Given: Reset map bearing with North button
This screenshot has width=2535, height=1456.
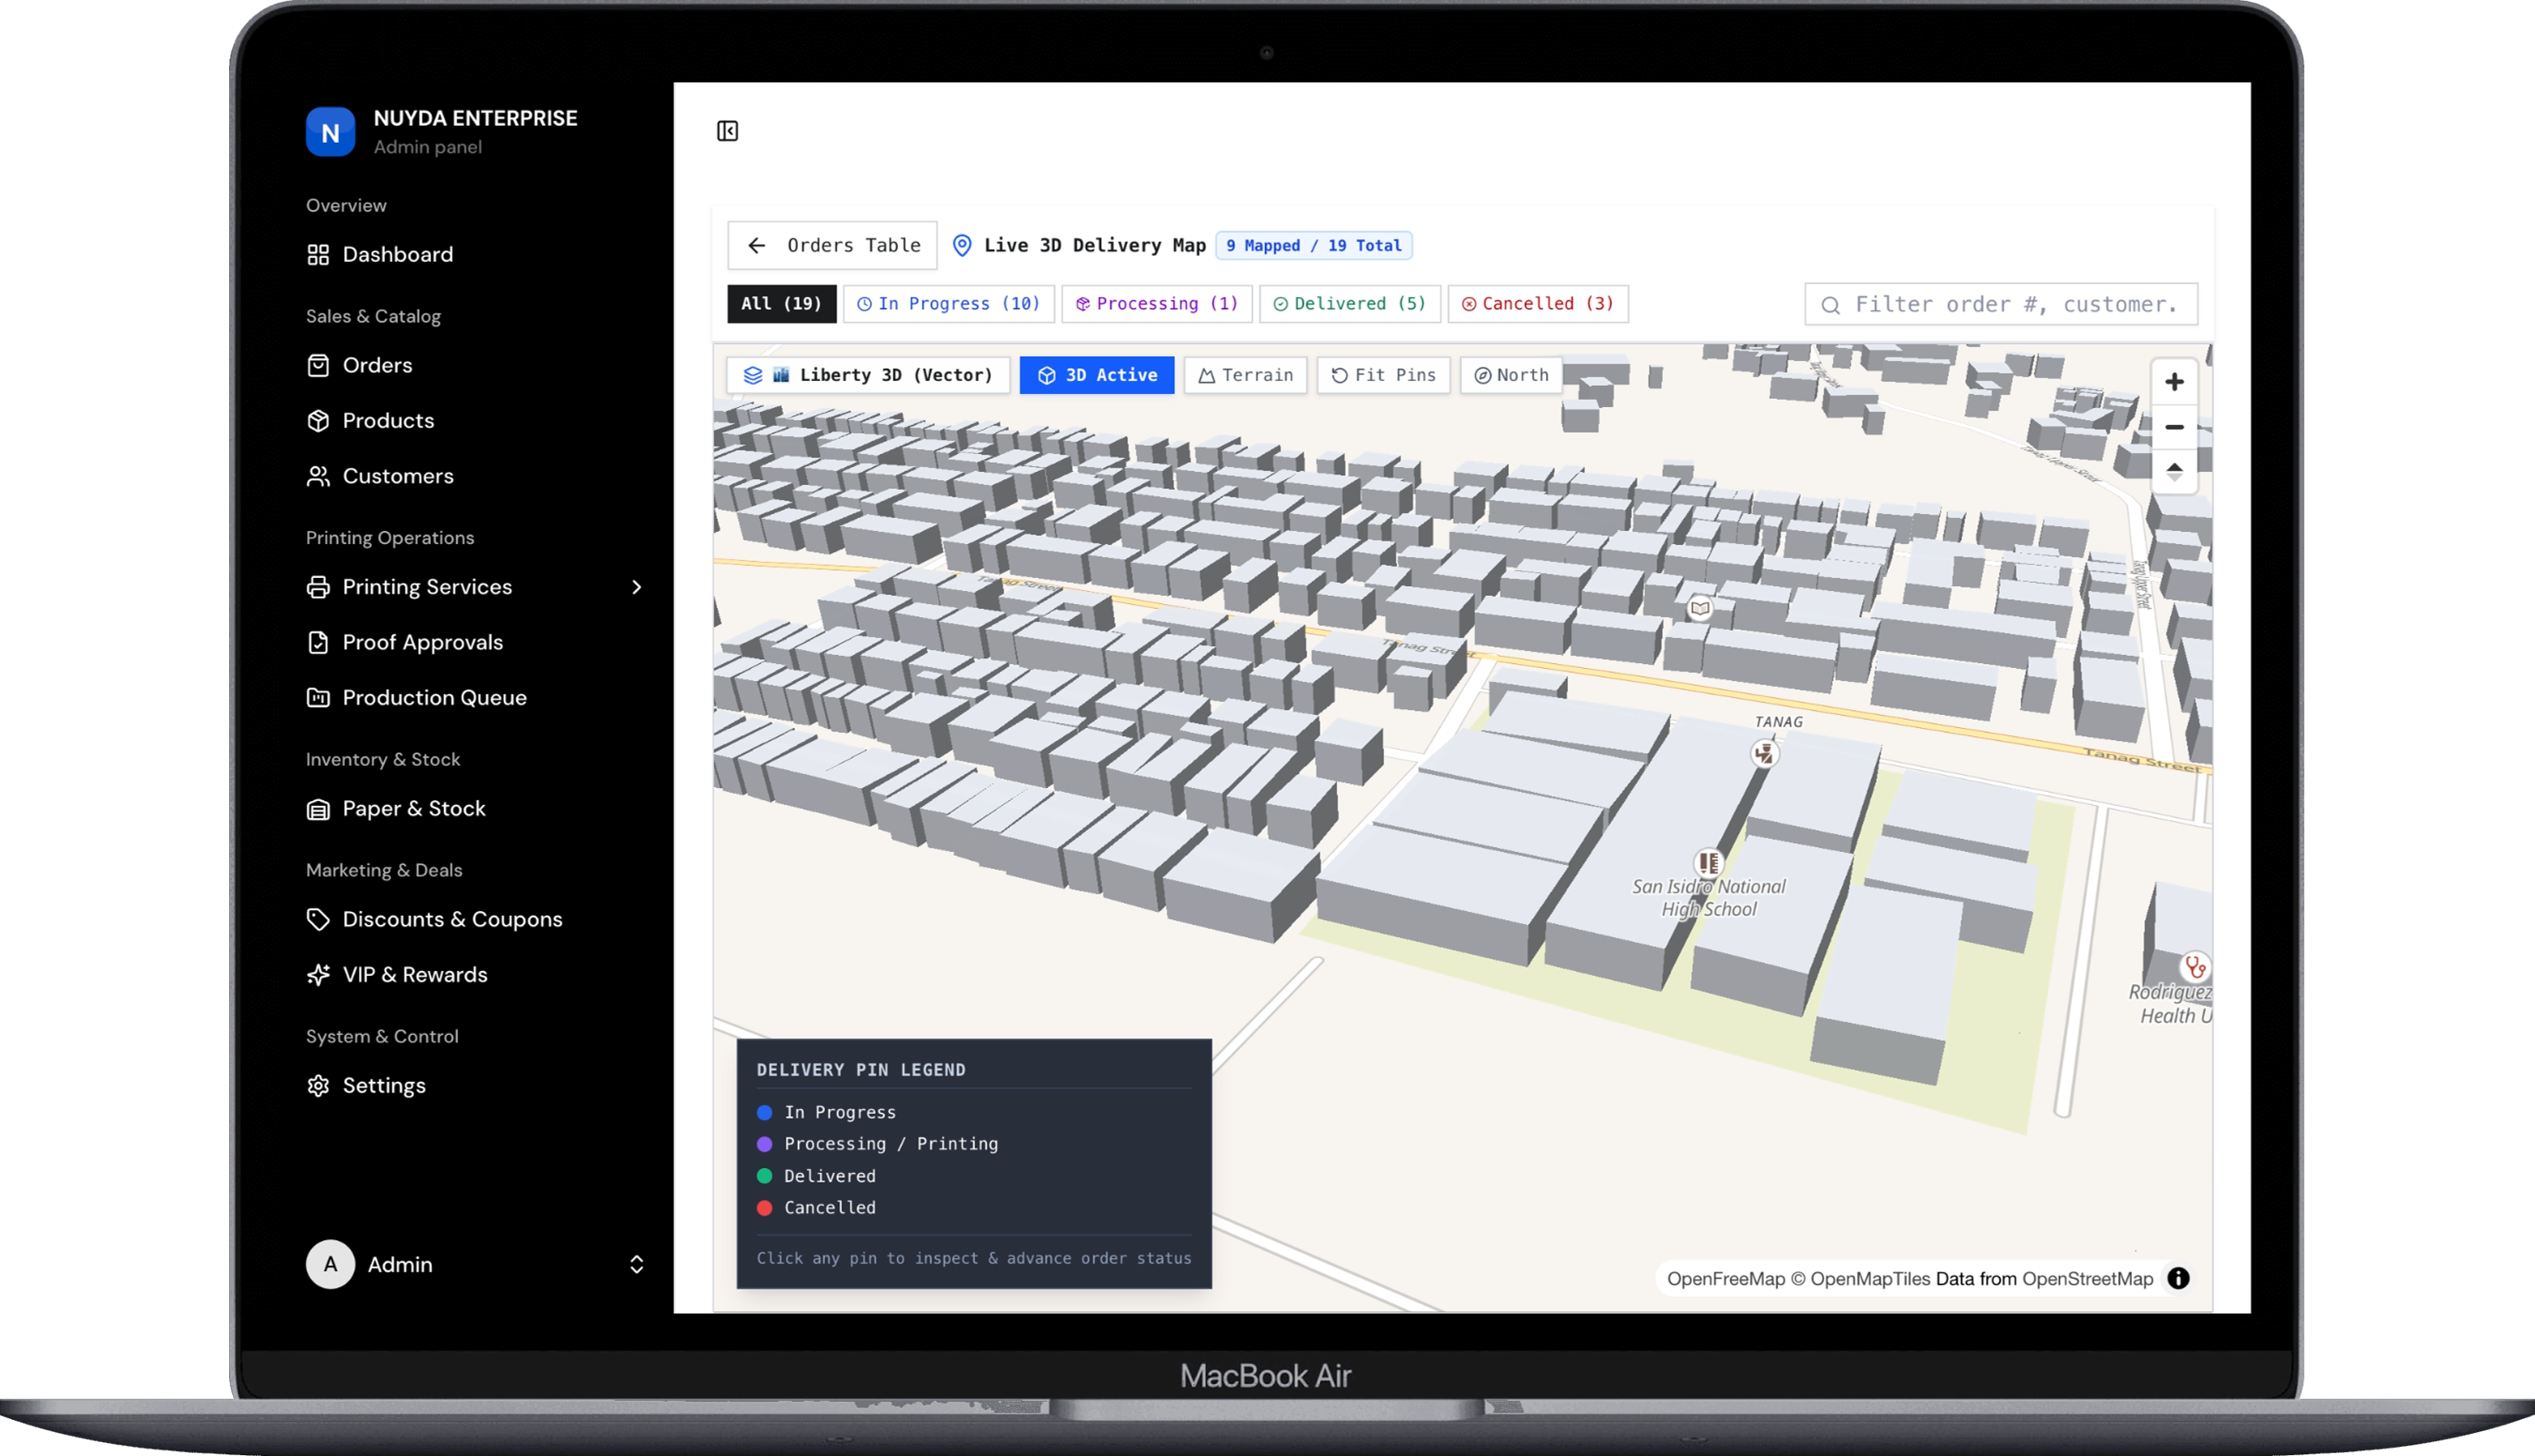Looking at the screenshot, I should click(1511, 375).
